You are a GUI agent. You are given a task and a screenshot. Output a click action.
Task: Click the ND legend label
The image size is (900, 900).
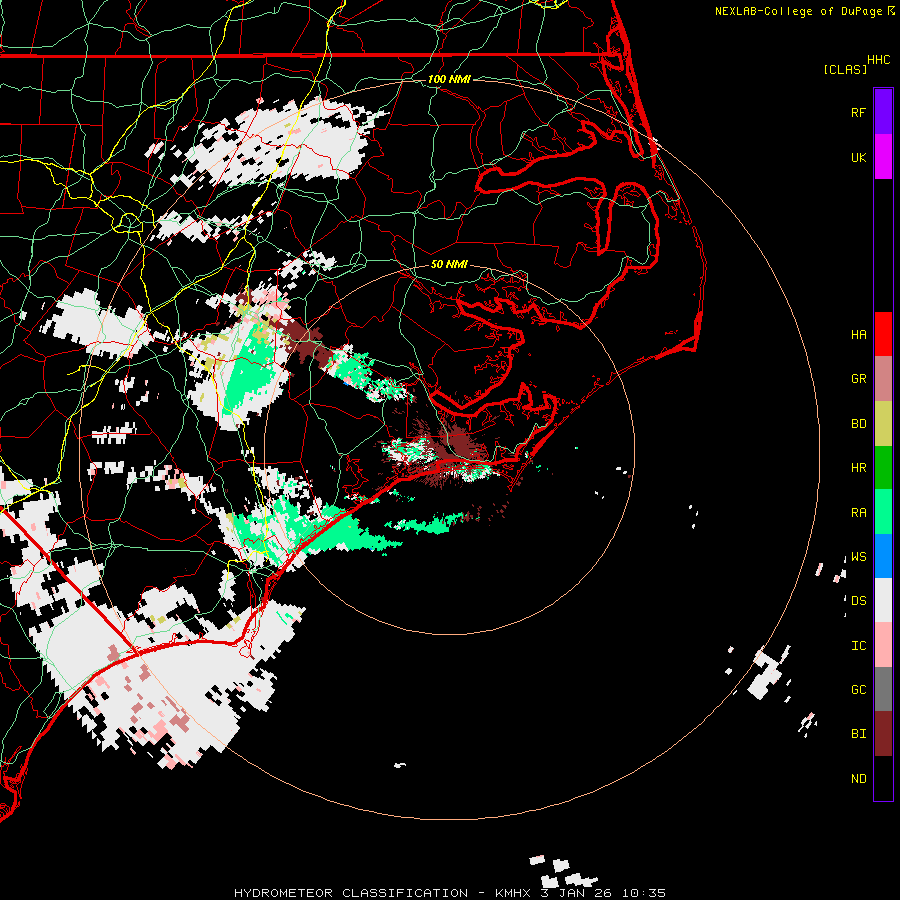tap(858, 779)
